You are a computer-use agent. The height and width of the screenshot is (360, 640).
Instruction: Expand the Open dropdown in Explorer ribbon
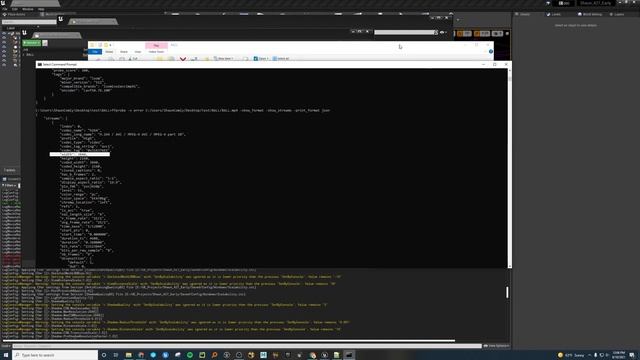pyautogui.click(x=261, y=59)
